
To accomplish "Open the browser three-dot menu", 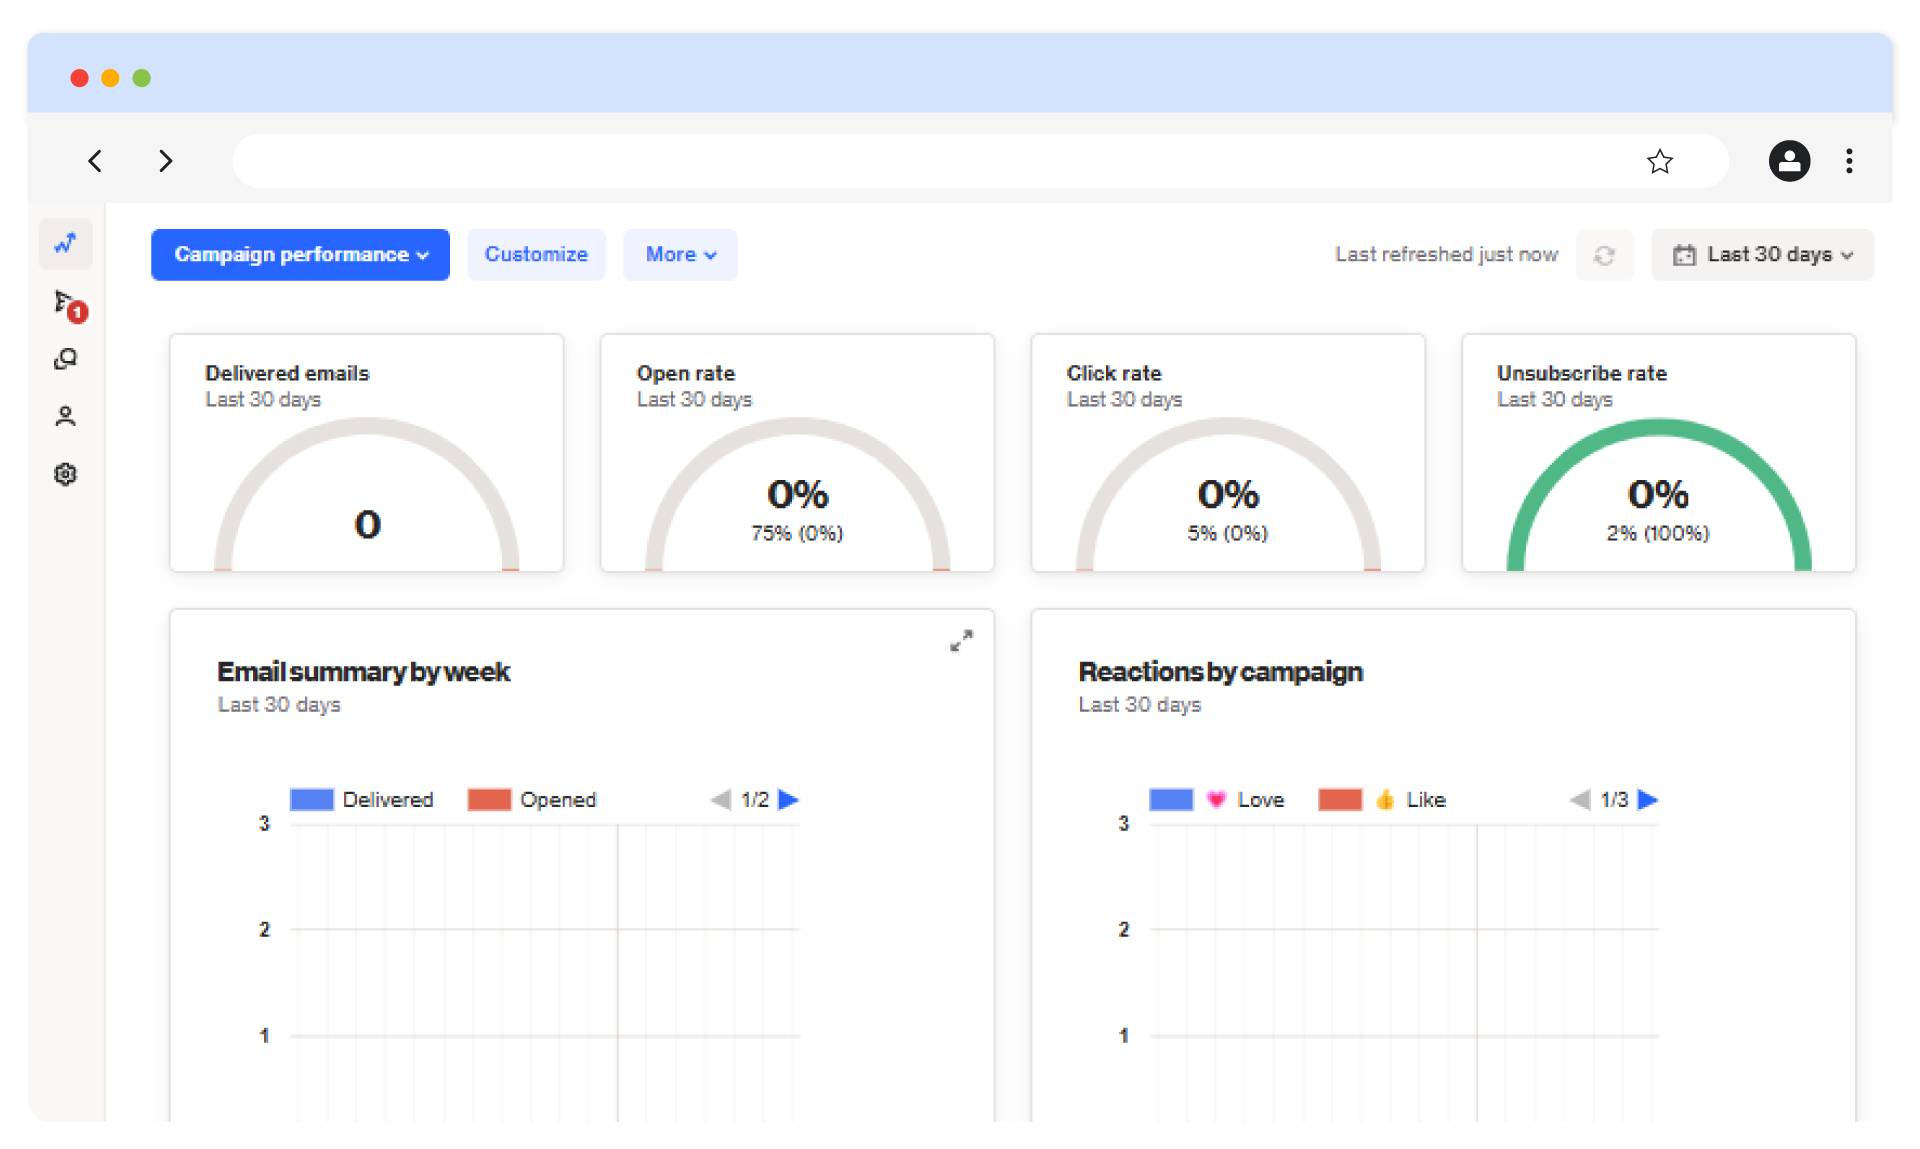I will (x=1849, y=161).
